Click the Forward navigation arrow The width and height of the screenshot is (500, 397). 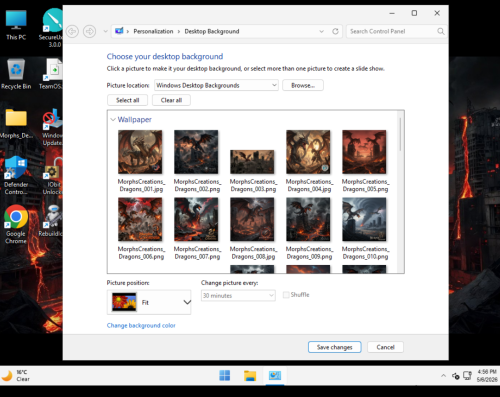tap(89, 31)
